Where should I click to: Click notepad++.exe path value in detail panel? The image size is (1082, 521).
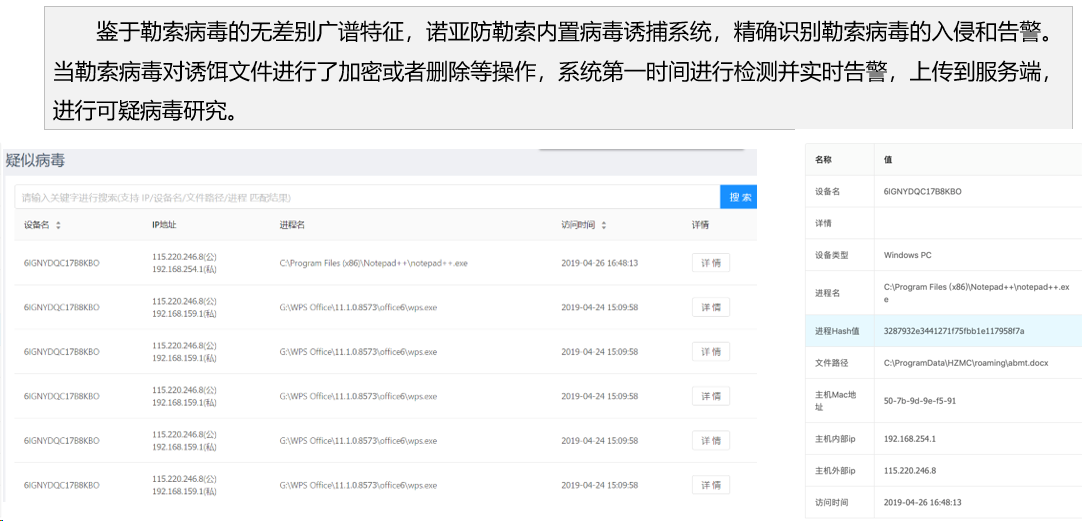click(976, 293)
